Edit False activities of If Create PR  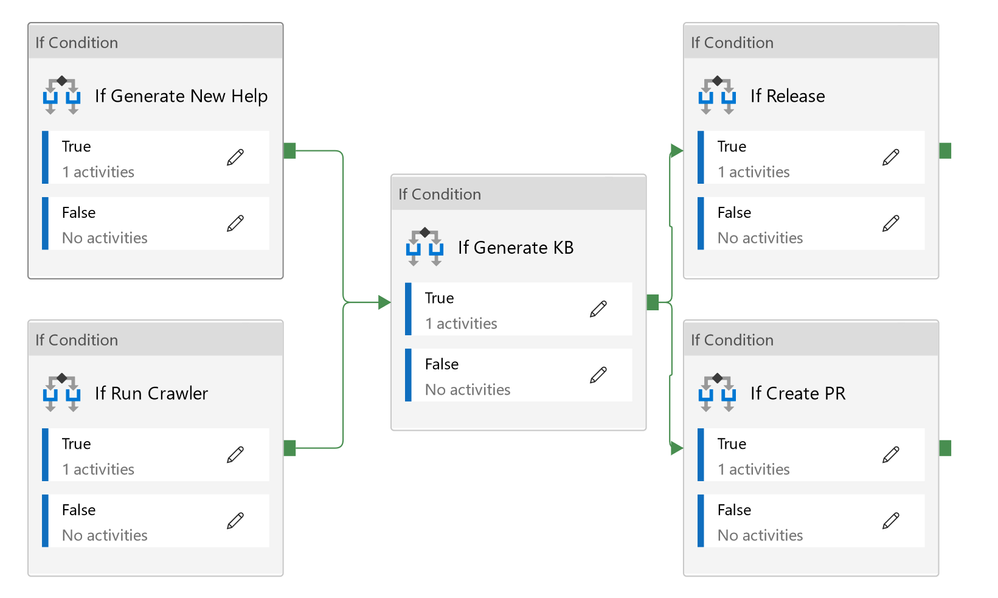891,521
